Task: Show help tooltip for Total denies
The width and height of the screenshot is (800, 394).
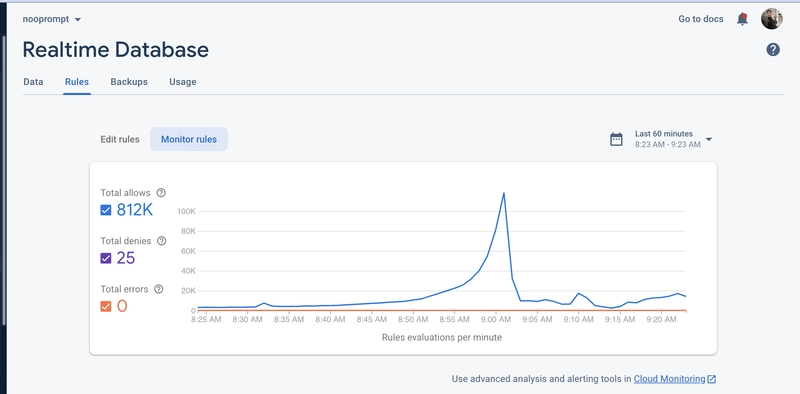Action: click(x=162, y=241)
